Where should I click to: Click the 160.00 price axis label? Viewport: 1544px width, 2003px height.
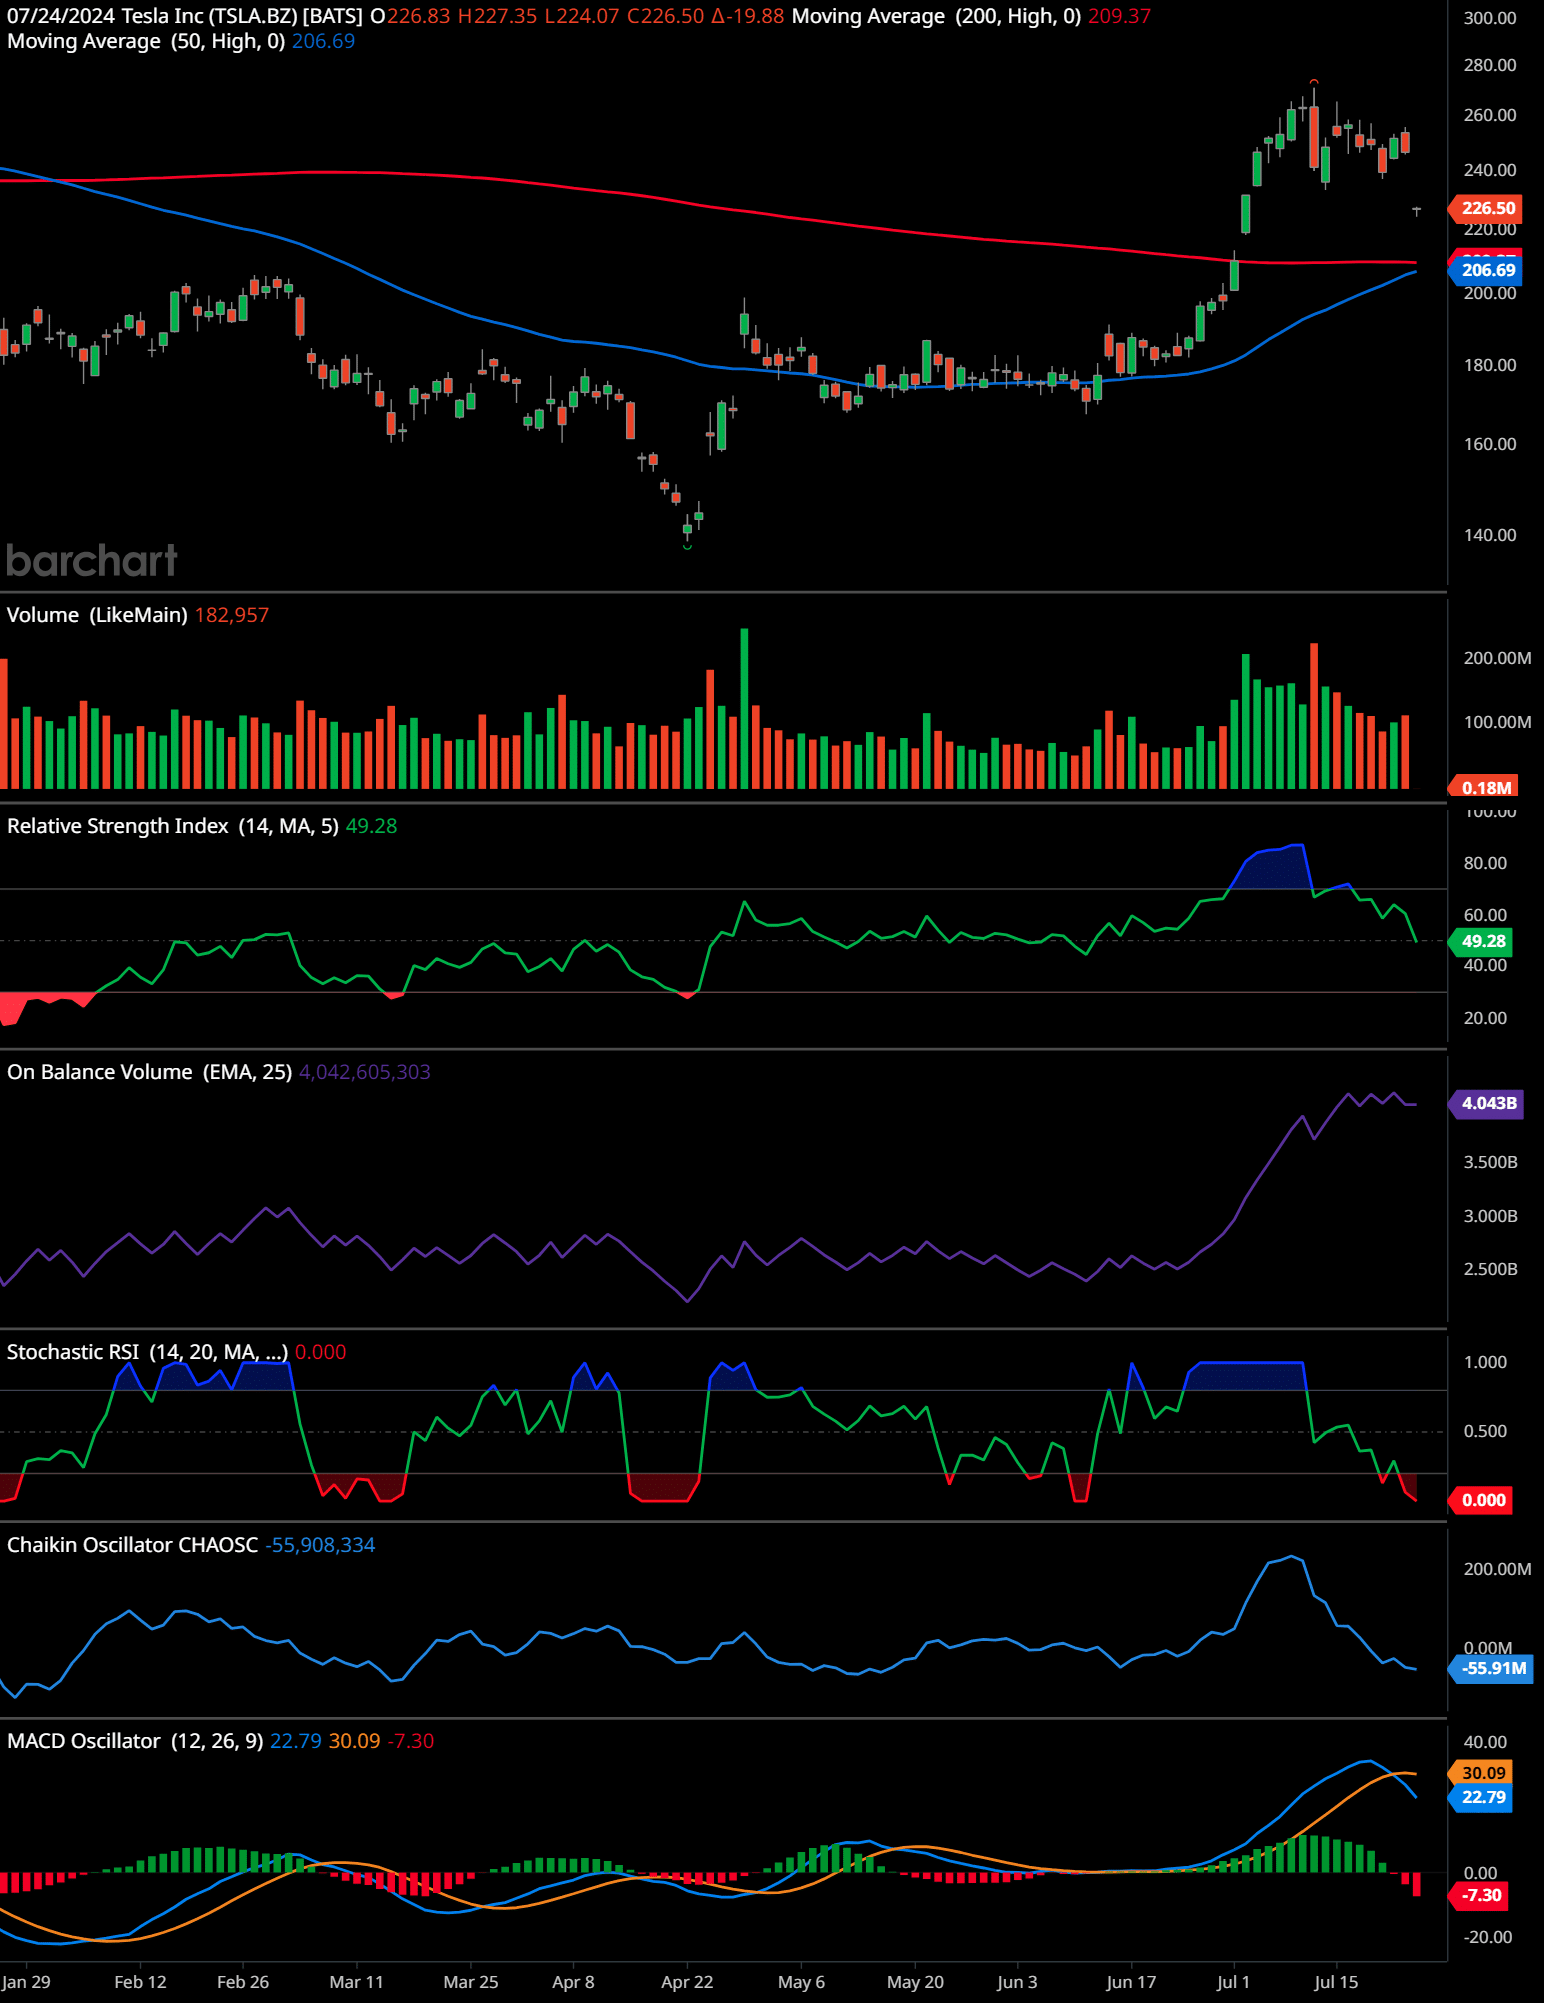1490,444
